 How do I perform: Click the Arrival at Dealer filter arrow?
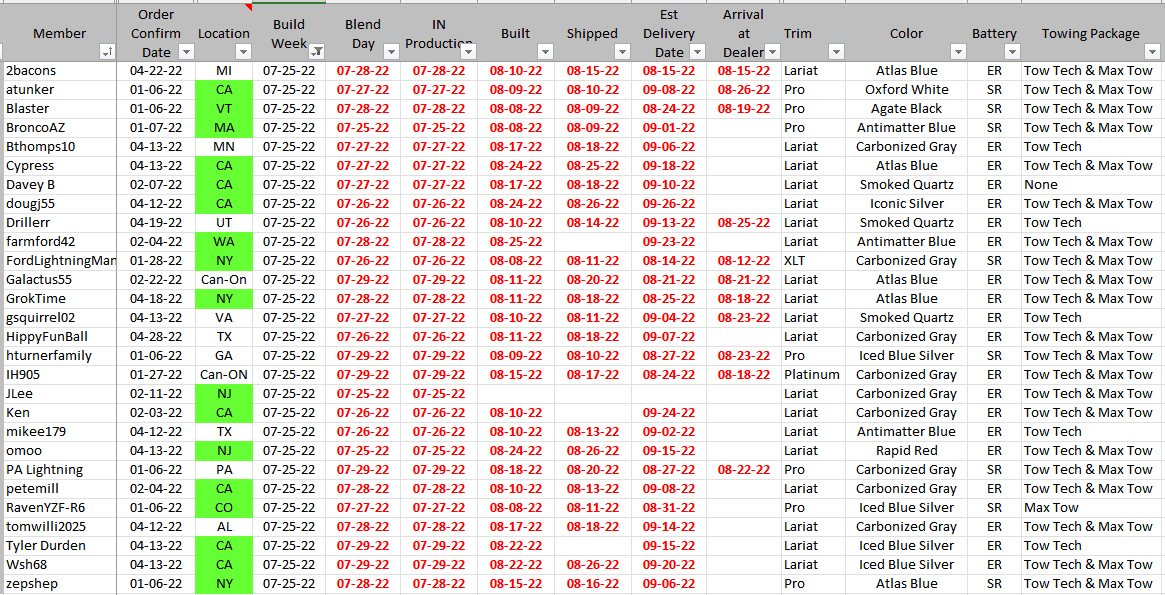[x=772, y=52]
